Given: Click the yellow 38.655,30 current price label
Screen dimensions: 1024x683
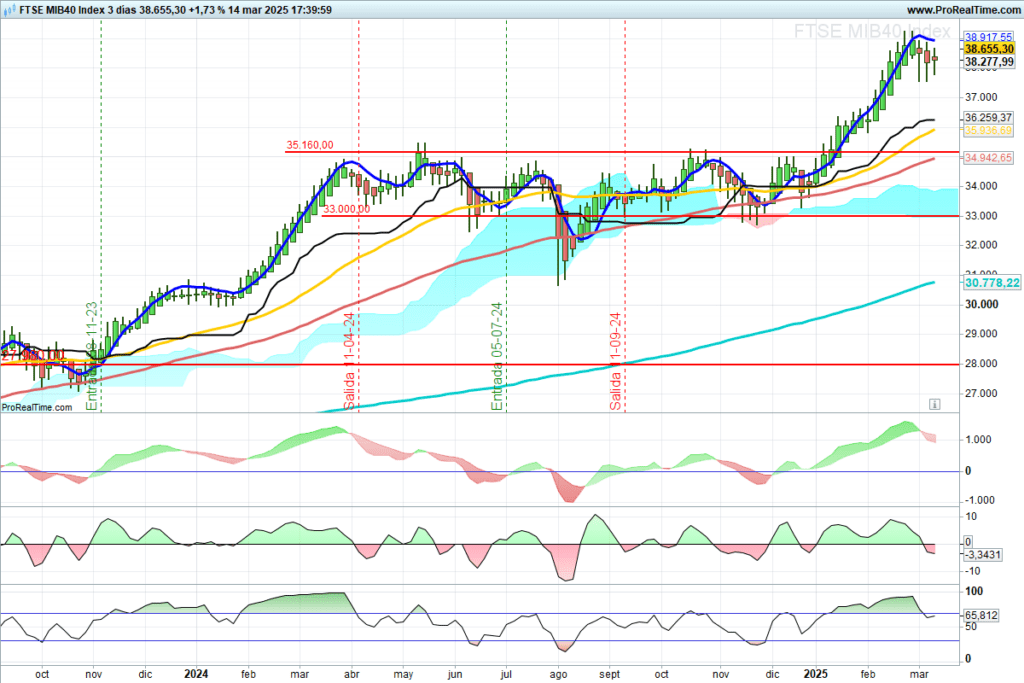Looking at the screenshot, I should [989, 49].
